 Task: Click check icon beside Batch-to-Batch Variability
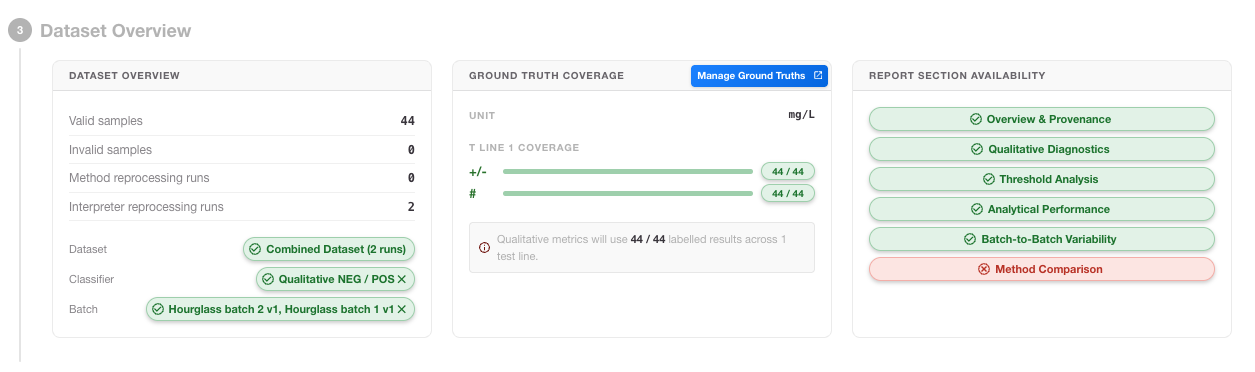pos(970,239)
